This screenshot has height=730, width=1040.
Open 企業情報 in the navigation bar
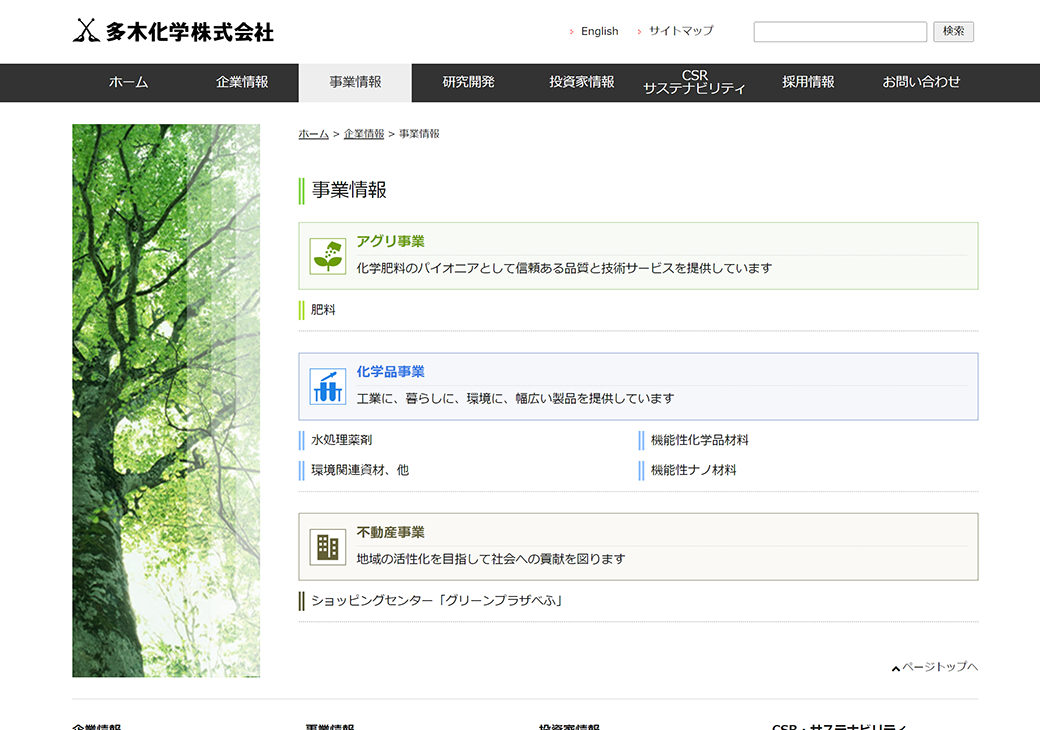pyautogui.click(x=242, y=83)
